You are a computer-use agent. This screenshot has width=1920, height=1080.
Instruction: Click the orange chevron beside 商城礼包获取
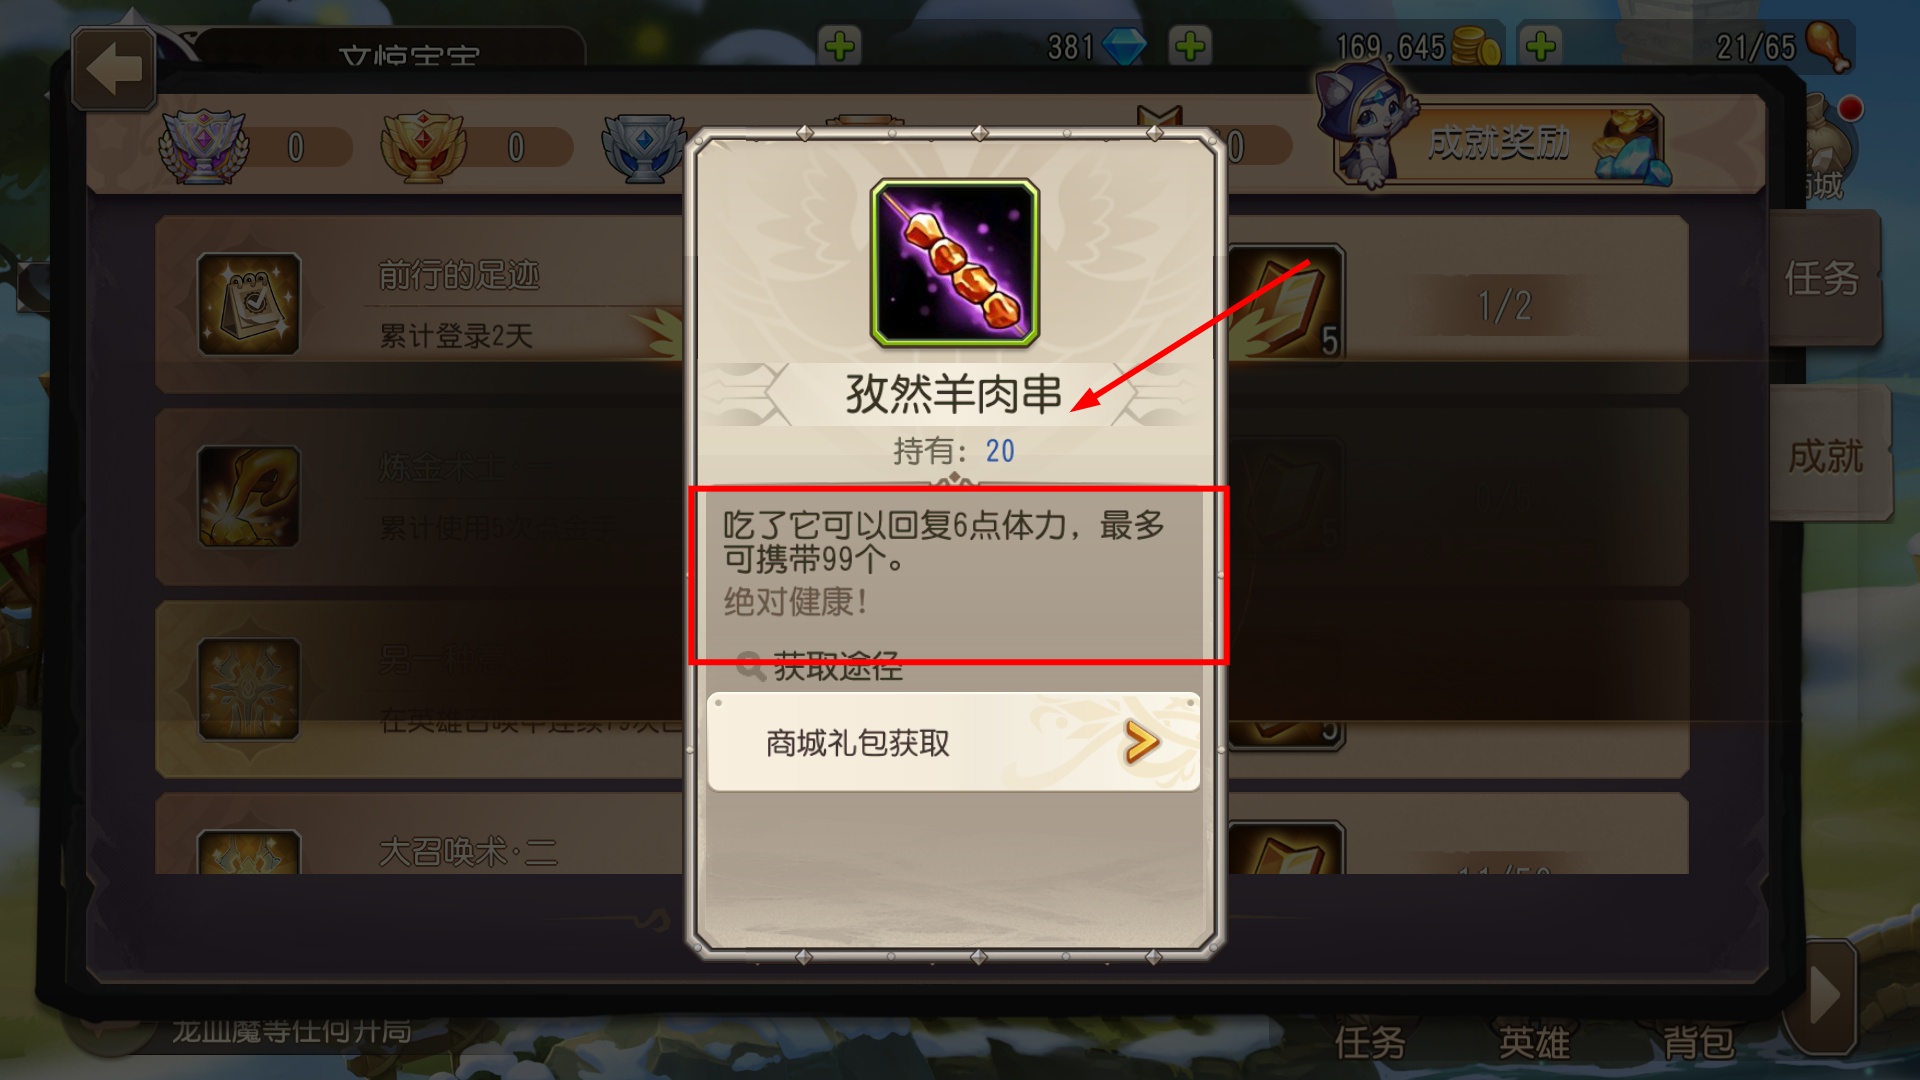pyautogui.click(x=1141, y=742)
